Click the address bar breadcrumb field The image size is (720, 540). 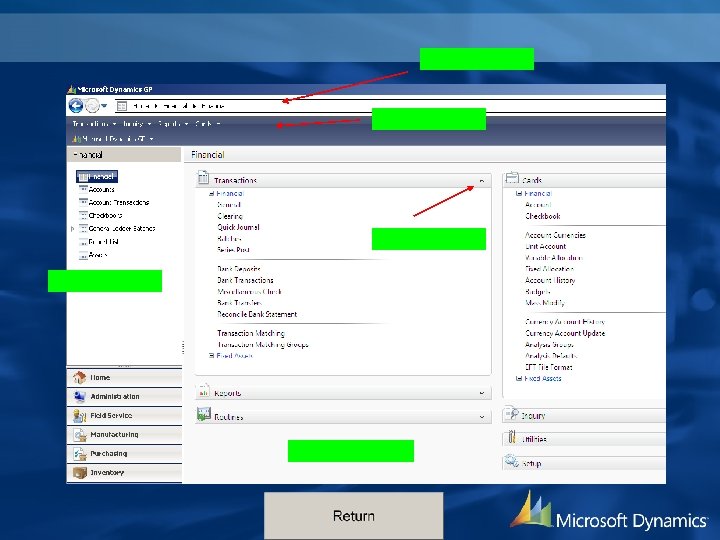click(x=390, y=106)
